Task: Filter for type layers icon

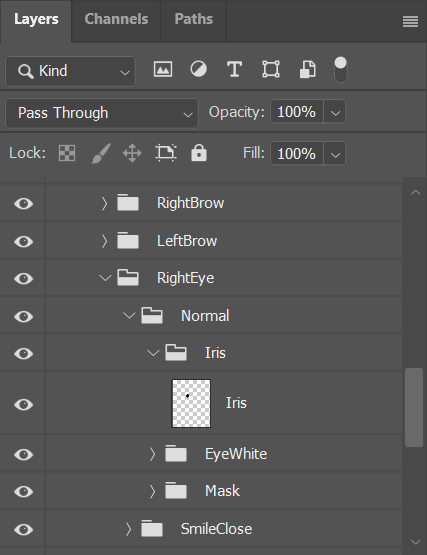Action: (234, 69)
